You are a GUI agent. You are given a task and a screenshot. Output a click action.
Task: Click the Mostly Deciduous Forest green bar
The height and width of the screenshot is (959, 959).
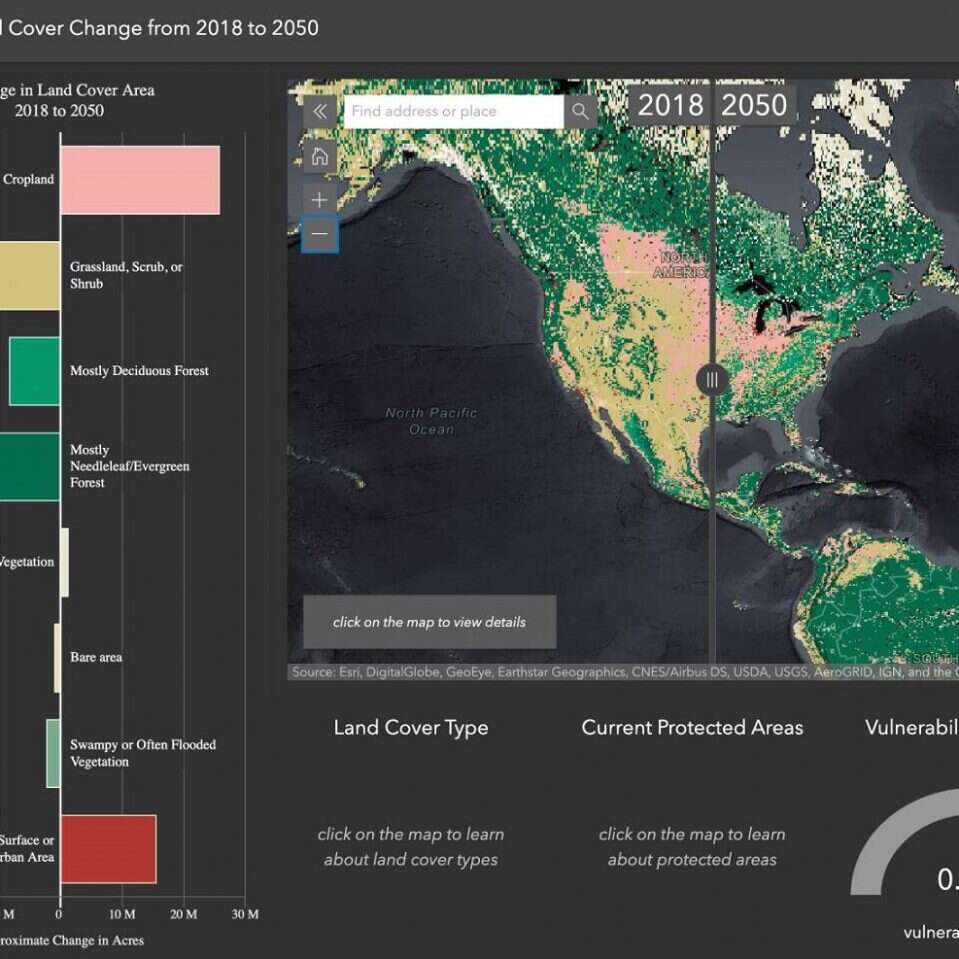click(34, 371)
